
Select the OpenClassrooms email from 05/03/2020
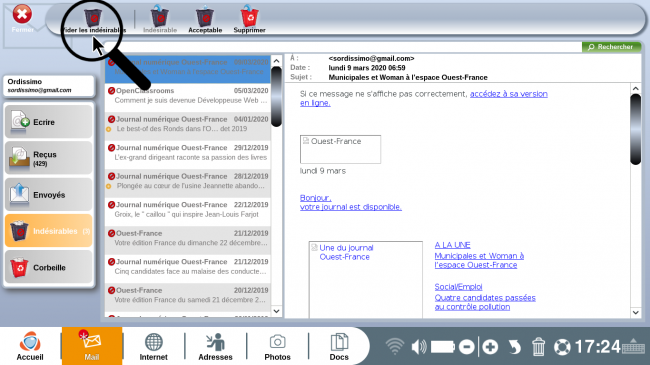(x=188, y=96)
